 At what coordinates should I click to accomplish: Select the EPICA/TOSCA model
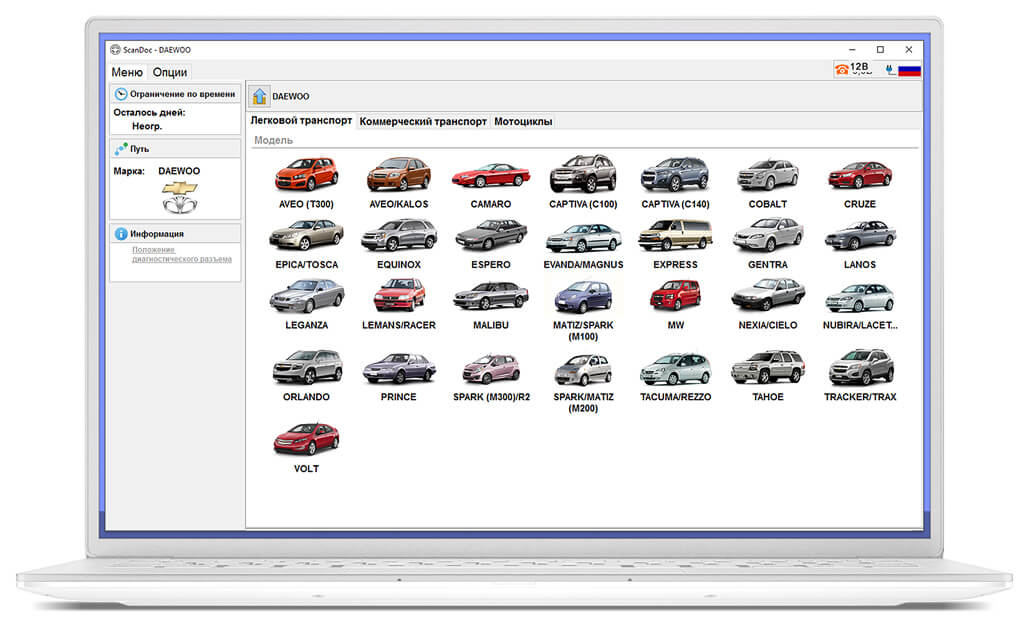(306, 243)
